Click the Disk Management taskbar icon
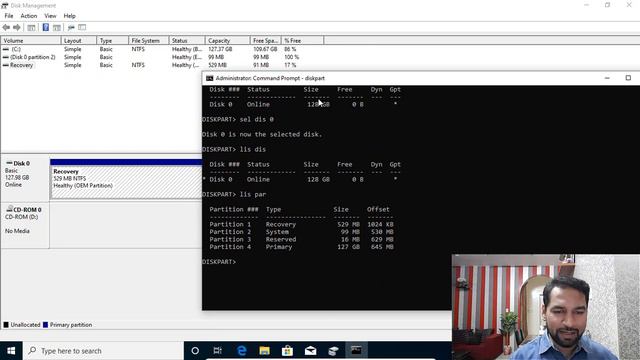This screenshot has height=360, width=640. pyautogui.click(x=333, y=351)
